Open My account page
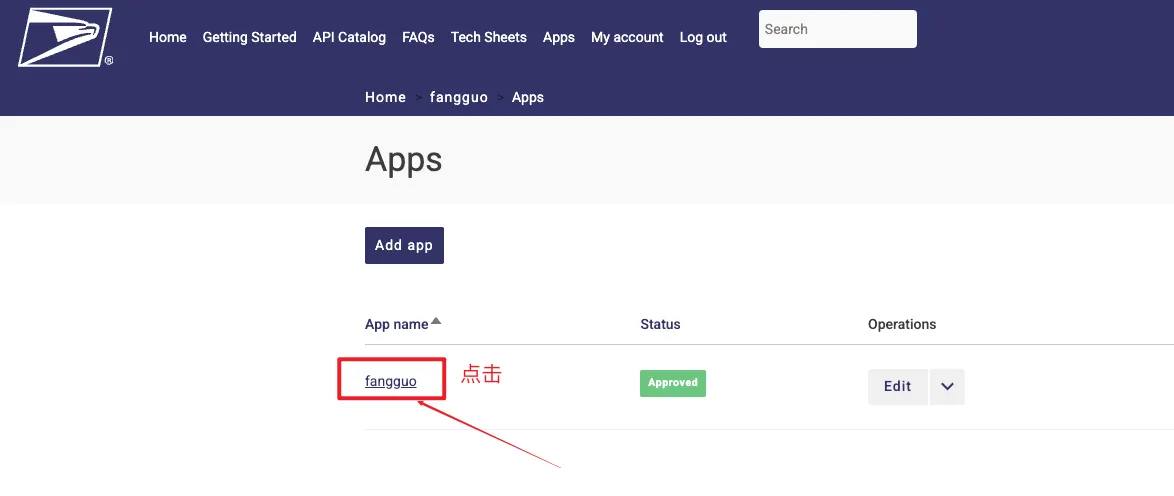 pyautogui.click(x=627, y=37)
